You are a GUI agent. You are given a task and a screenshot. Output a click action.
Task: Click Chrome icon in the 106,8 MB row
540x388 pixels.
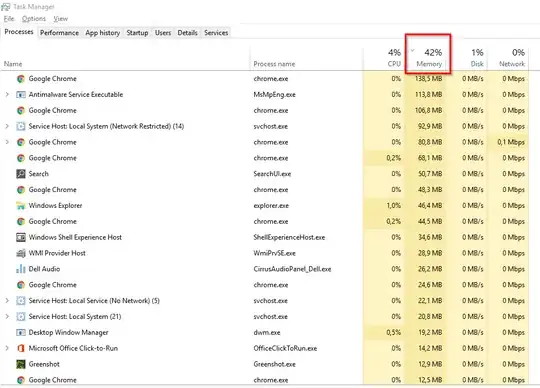point(21,111)
